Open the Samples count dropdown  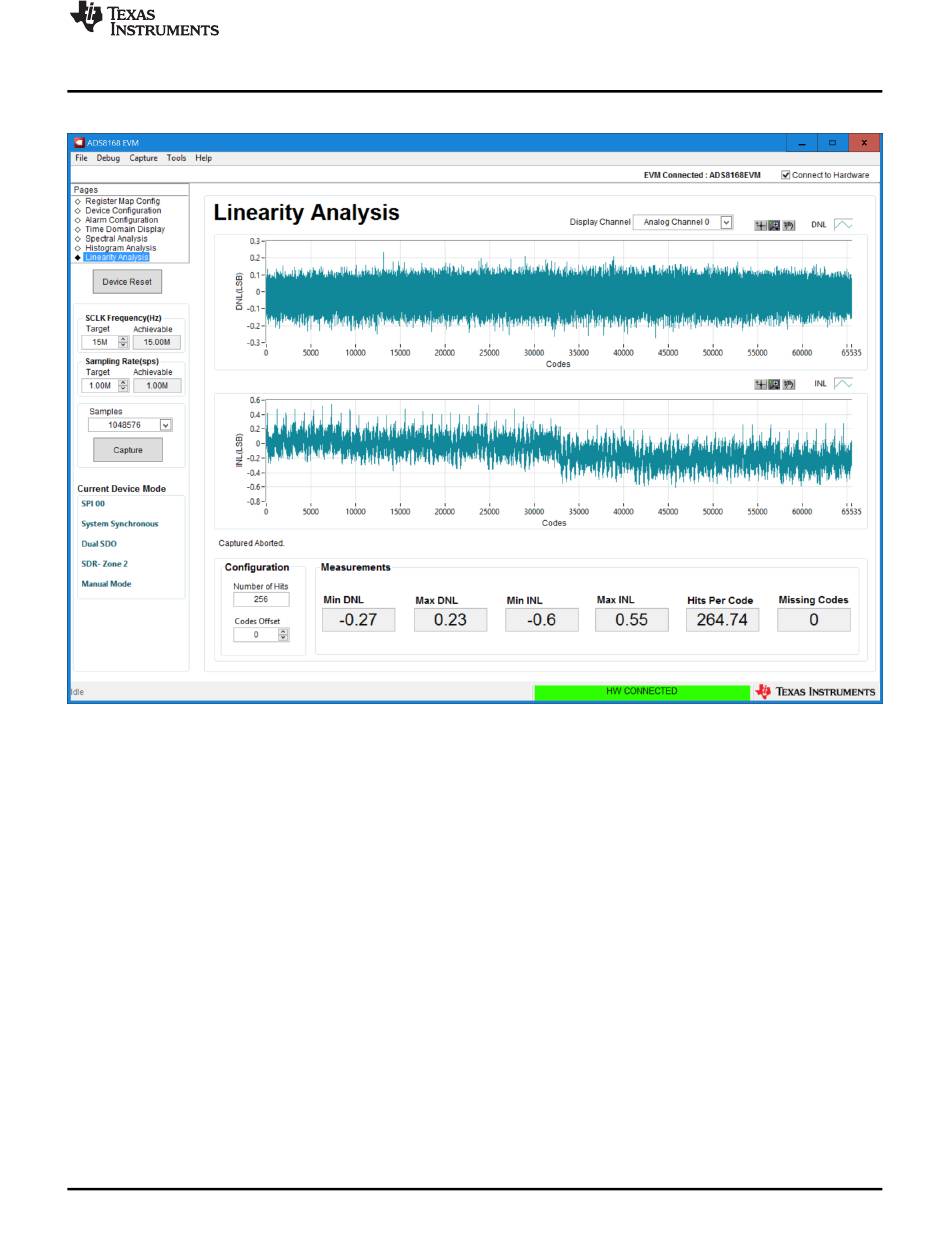(x=130, y=424)
